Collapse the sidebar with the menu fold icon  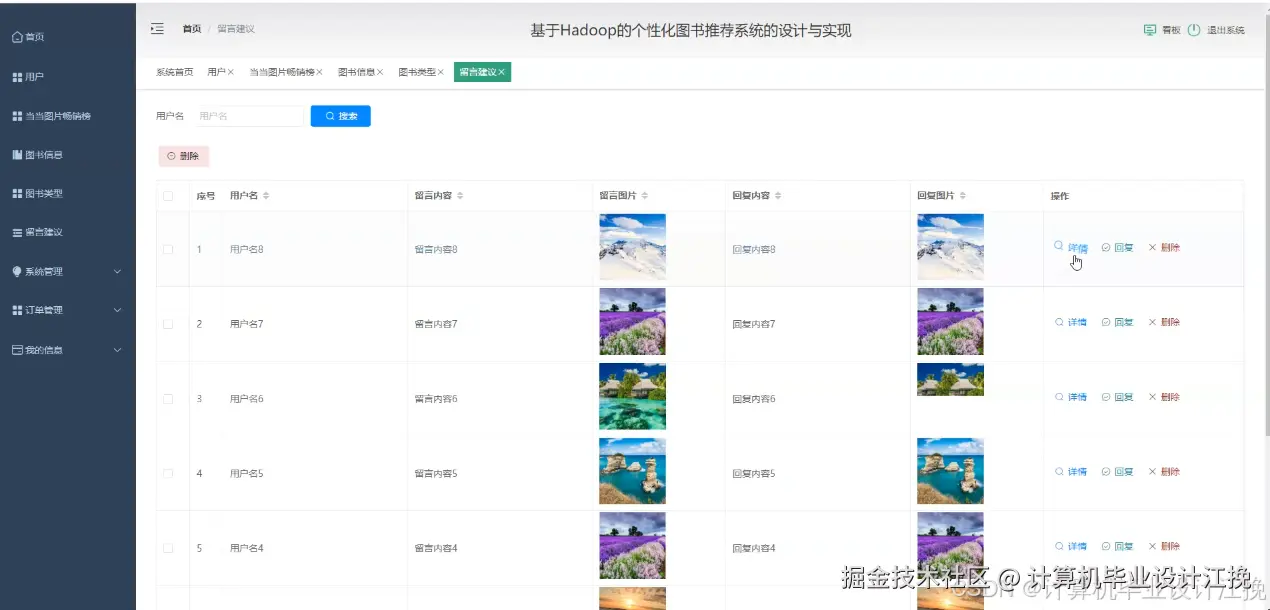pos(157,29)
